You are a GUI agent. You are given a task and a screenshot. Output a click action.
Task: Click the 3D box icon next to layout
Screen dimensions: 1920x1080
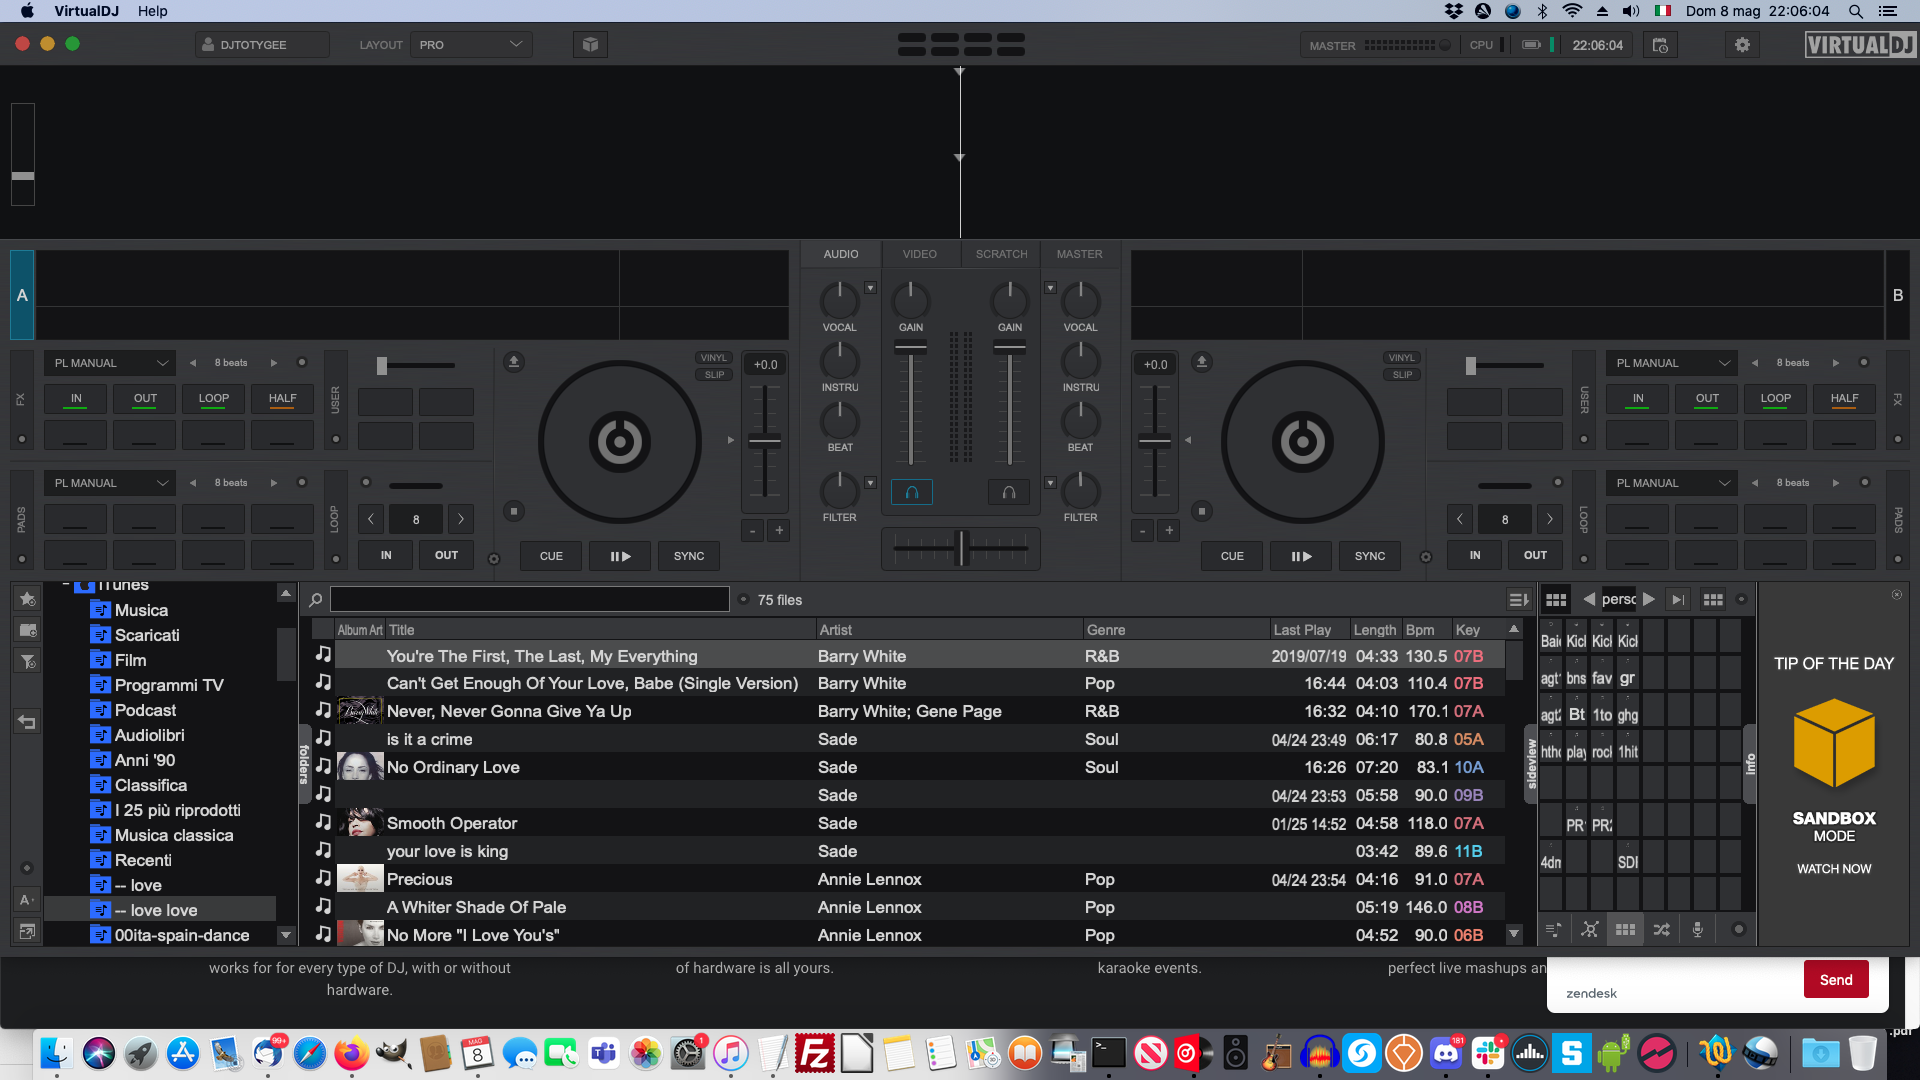(590, 45)
